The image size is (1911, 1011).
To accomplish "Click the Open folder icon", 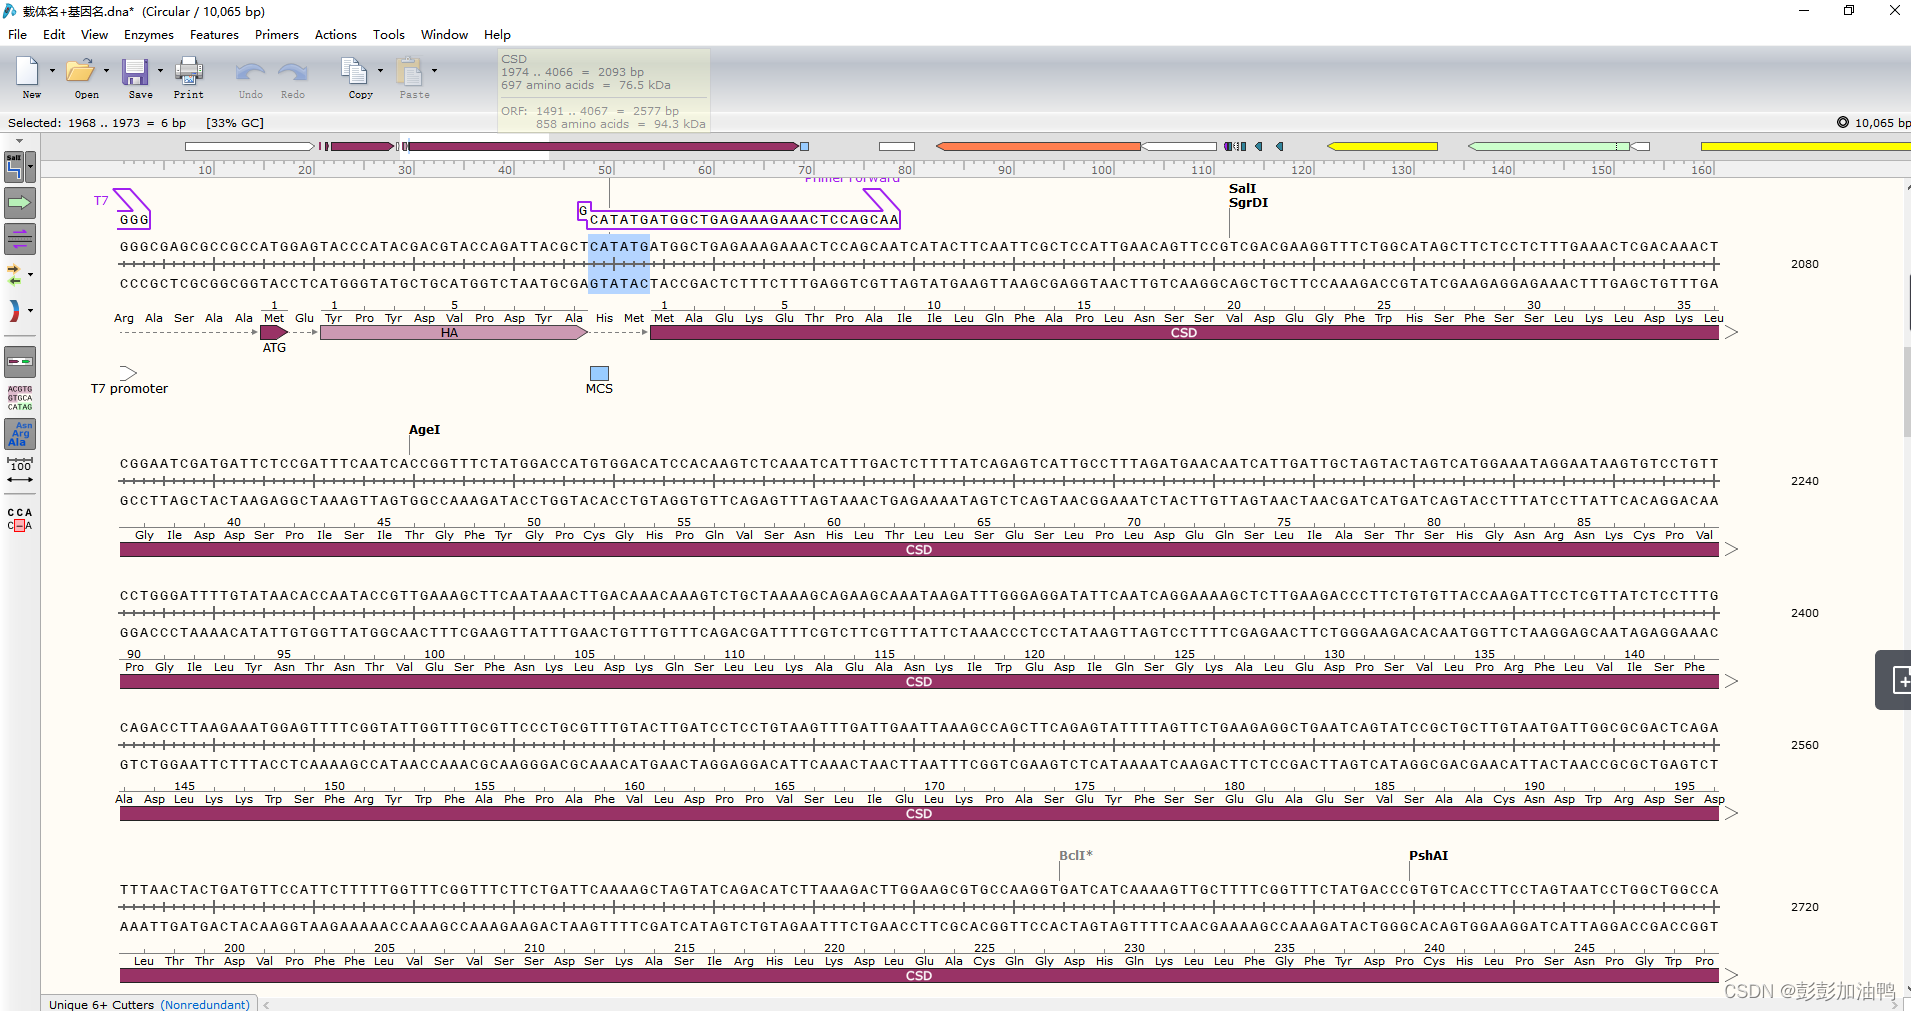I will pyautogui.click(x=80, y=71).
